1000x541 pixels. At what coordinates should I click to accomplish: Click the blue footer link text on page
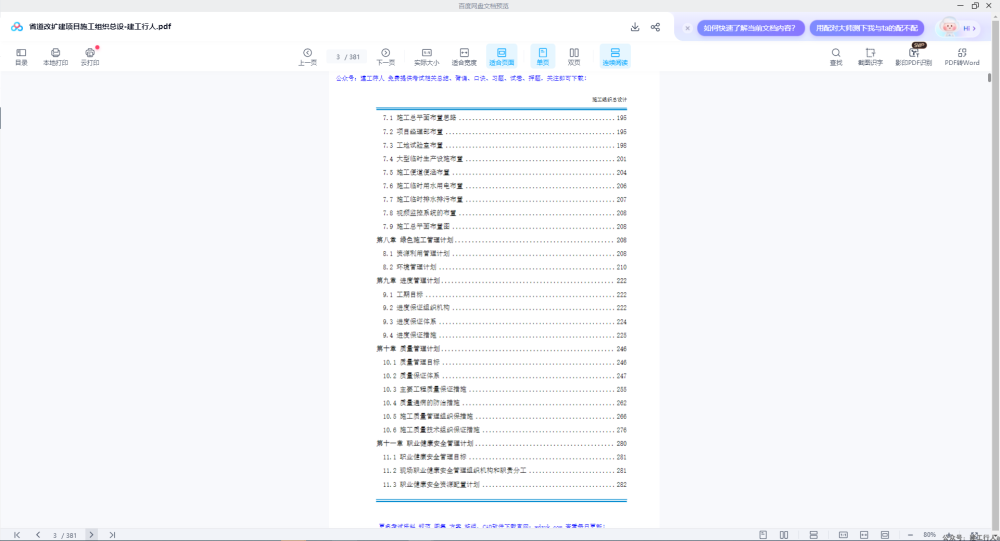491,526
